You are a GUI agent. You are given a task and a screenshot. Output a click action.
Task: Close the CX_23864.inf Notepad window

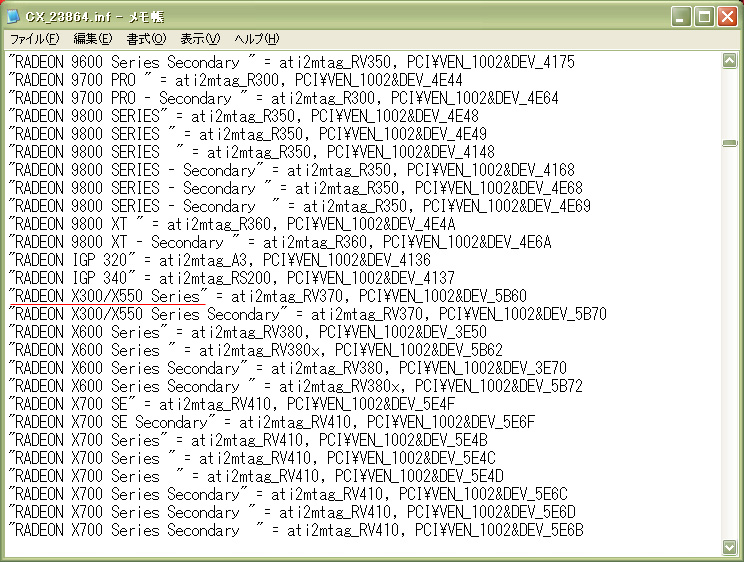[x=726, y=16]
